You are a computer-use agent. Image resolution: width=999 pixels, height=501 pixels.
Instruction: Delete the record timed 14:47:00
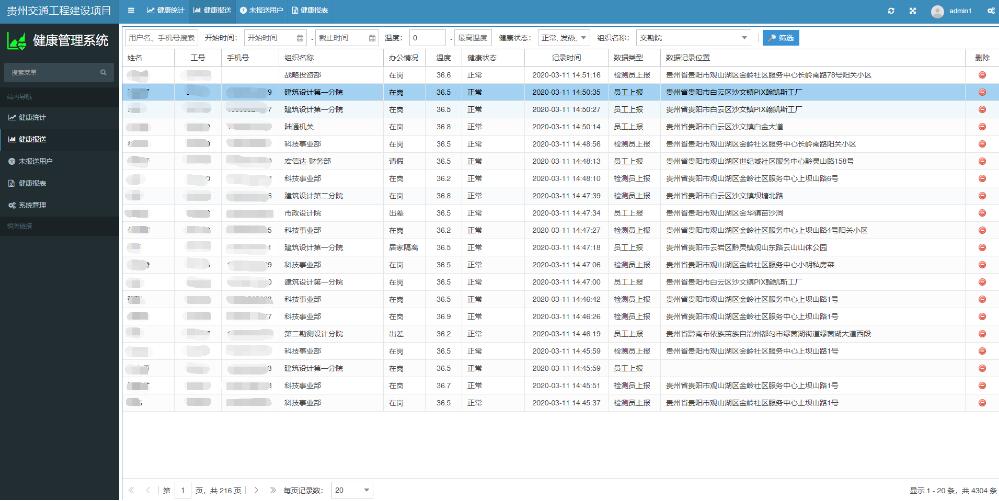pos(982,282)
